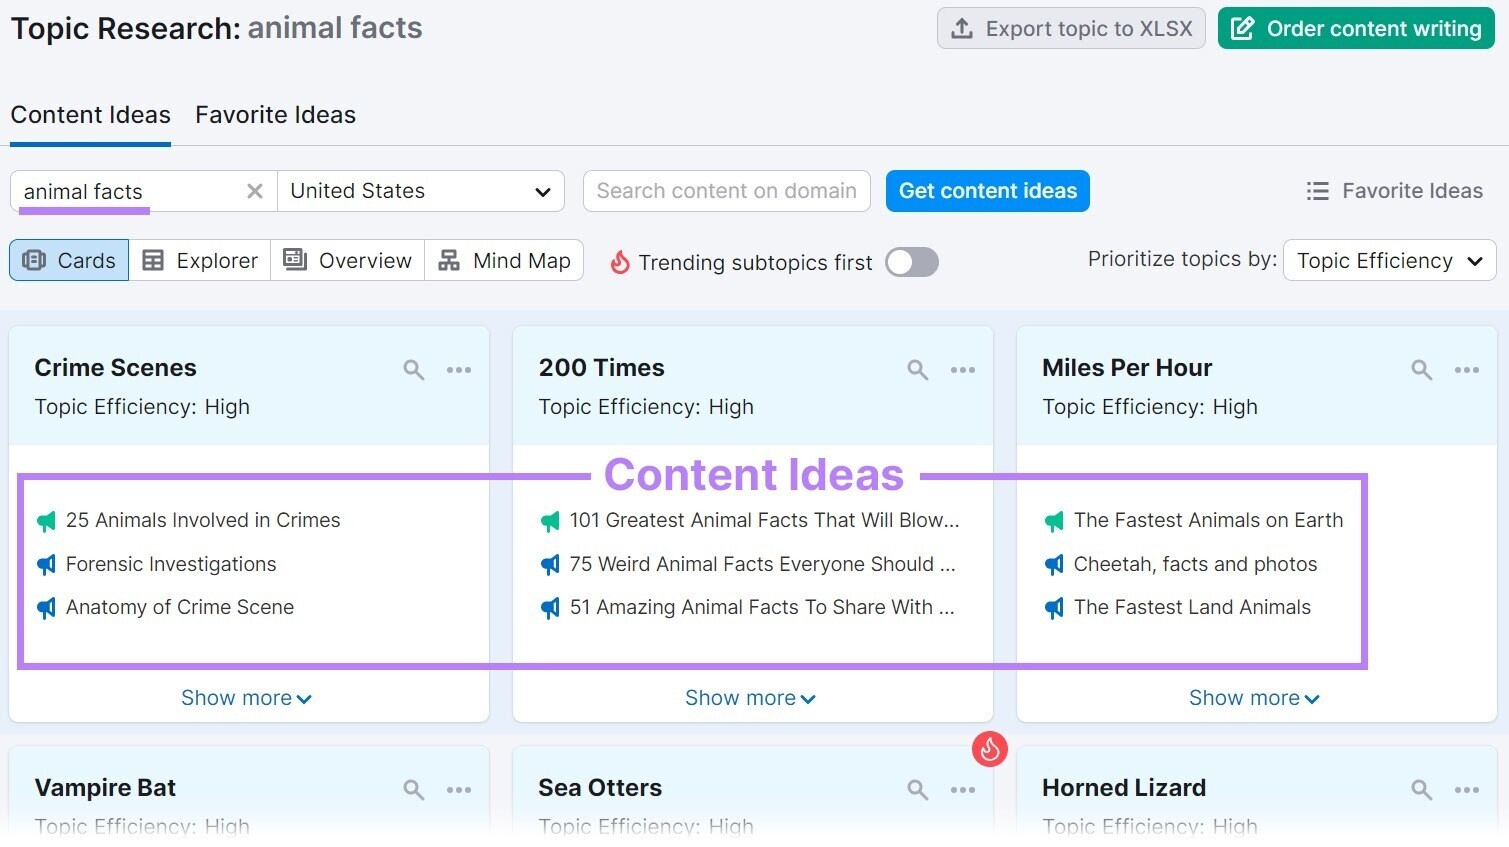Switch to the Overview view

[x=347, y=260]
